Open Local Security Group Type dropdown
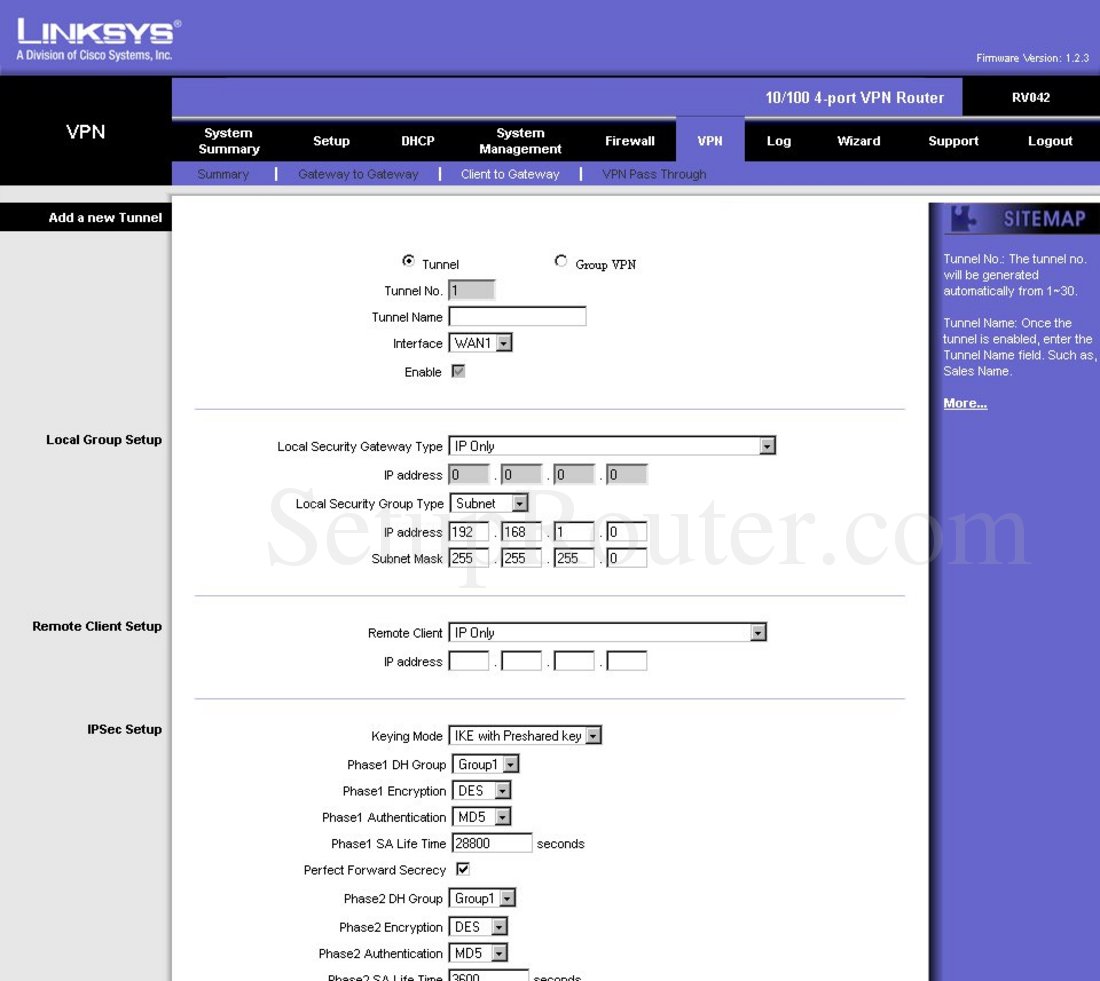The width and height of the screenshot is (1100, 981). click(x=488, y=503)
